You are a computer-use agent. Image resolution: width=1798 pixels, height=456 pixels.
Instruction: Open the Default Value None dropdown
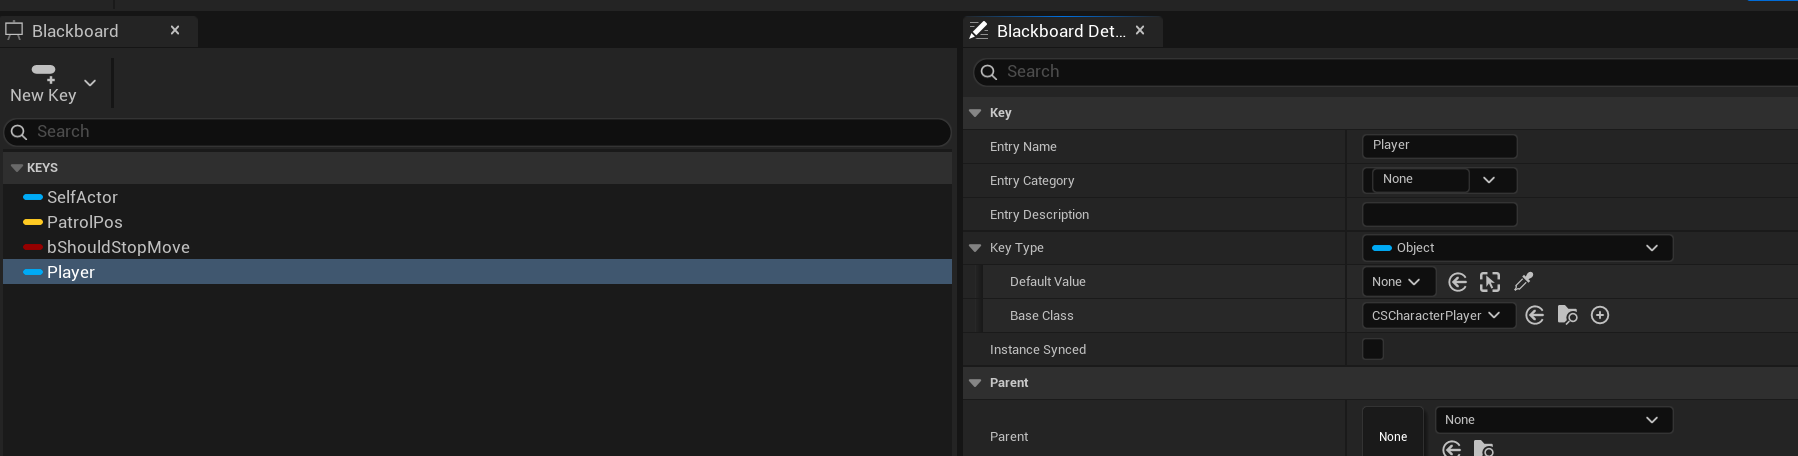point(1398,282)
